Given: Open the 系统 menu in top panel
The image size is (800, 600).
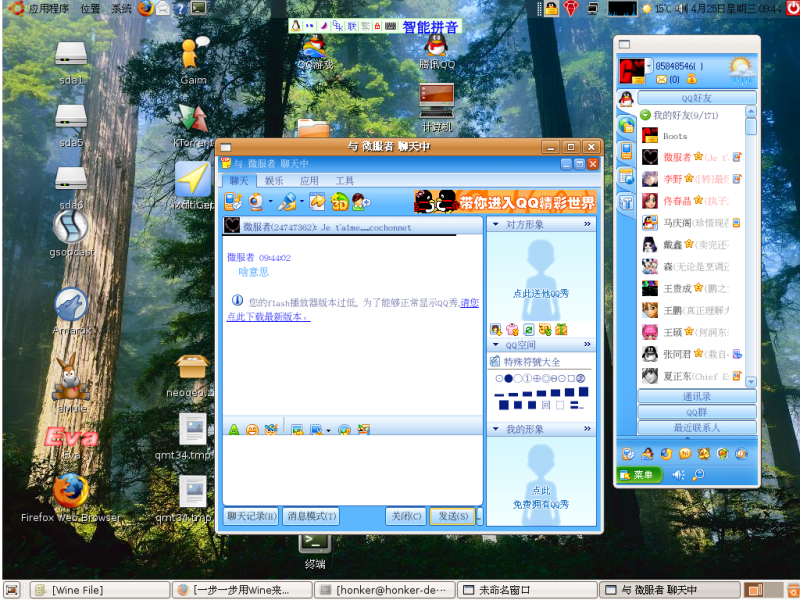Looking at the screenshot, I should [x=121, y=8].
